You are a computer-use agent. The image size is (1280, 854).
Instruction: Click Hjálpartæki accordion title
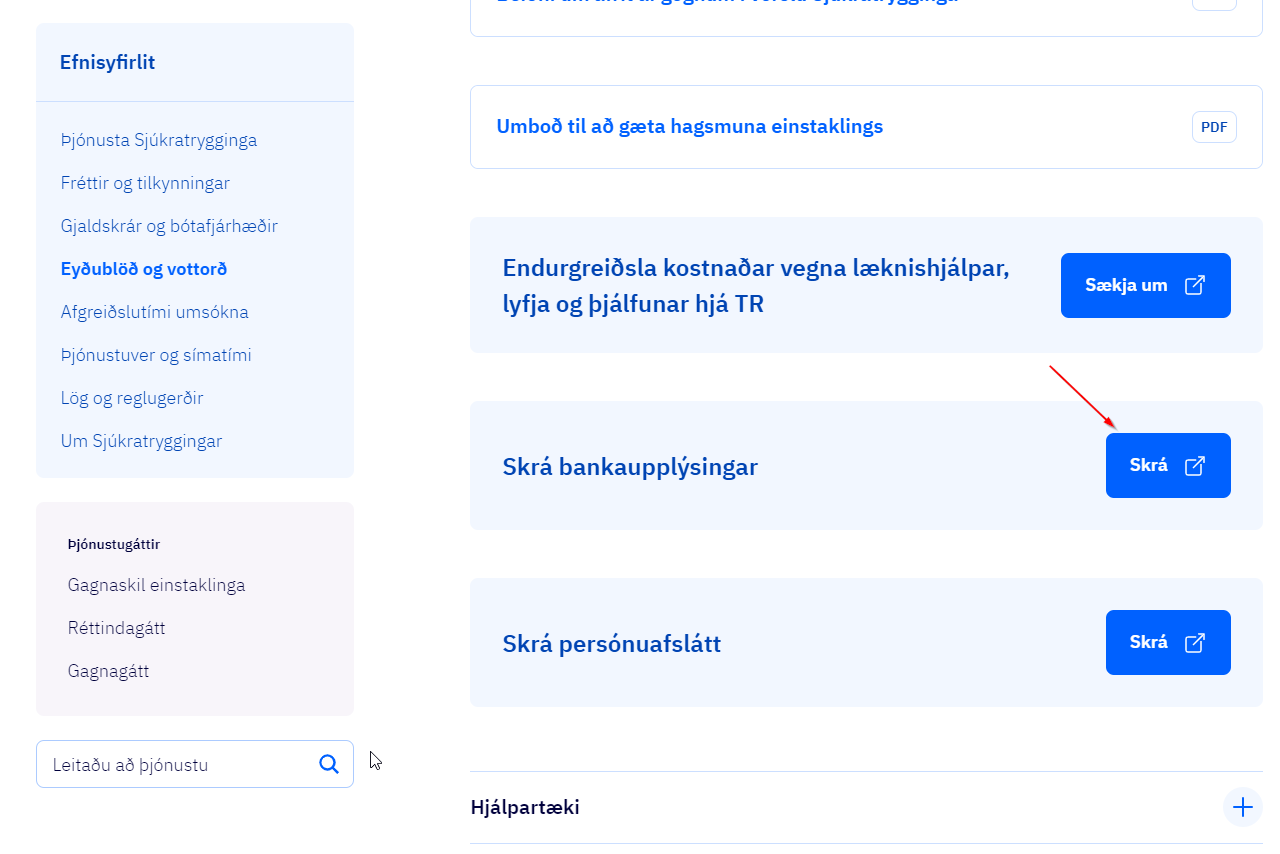(525, 807)
